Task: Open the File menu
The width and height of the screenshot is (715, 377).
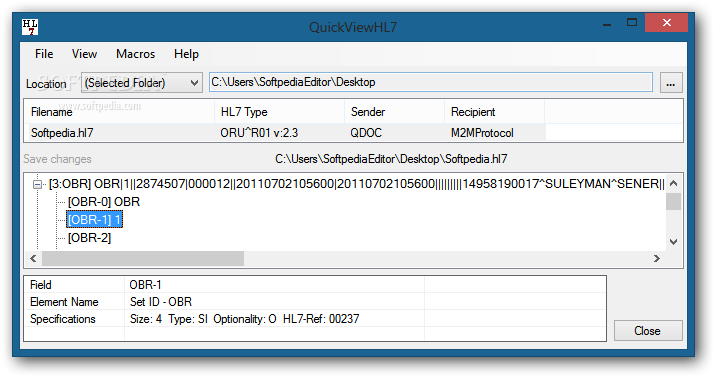Action: click(x=44, y=54)
